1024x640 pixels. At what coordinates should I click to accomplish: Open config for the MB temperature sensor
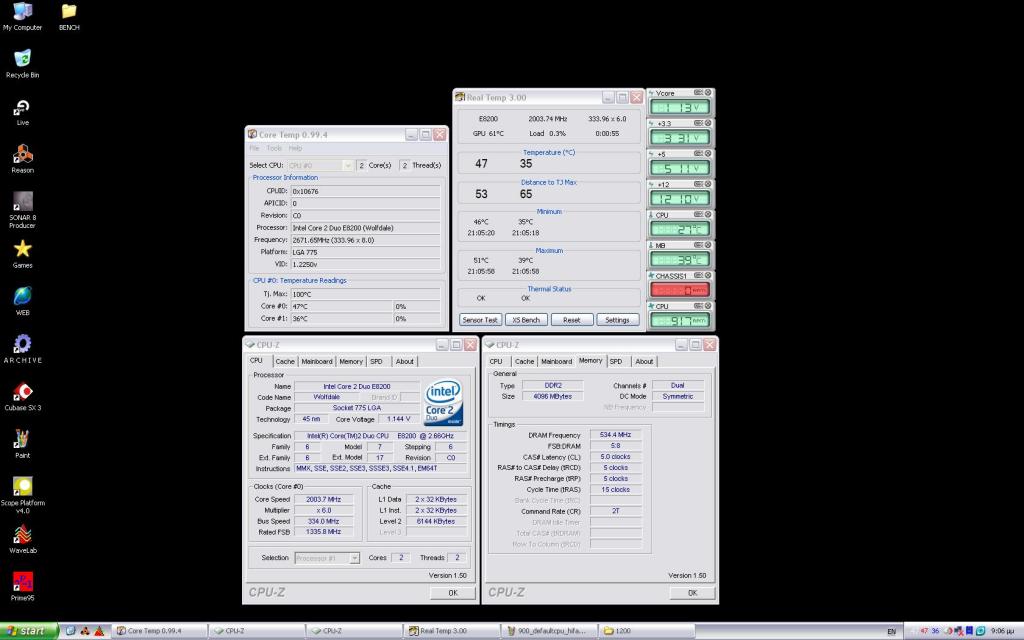point(698,245)
